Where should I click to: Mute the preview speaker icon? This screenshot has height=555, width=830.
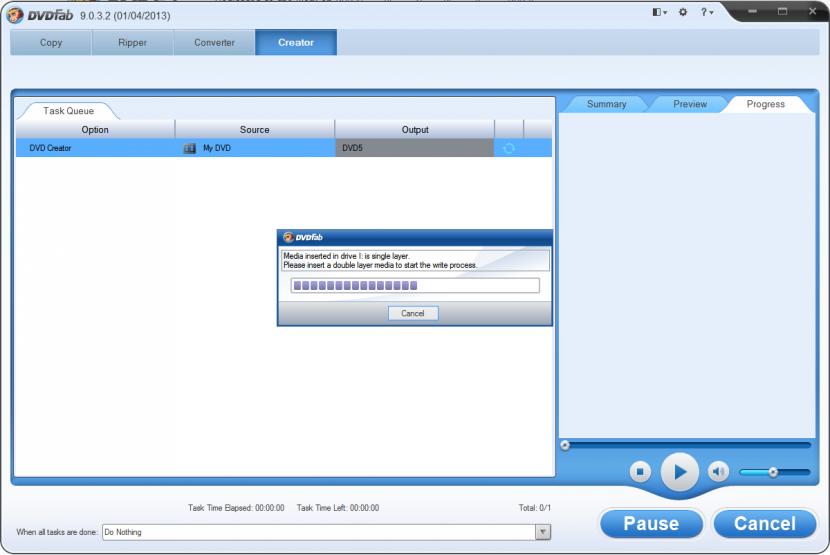(718, 471)
